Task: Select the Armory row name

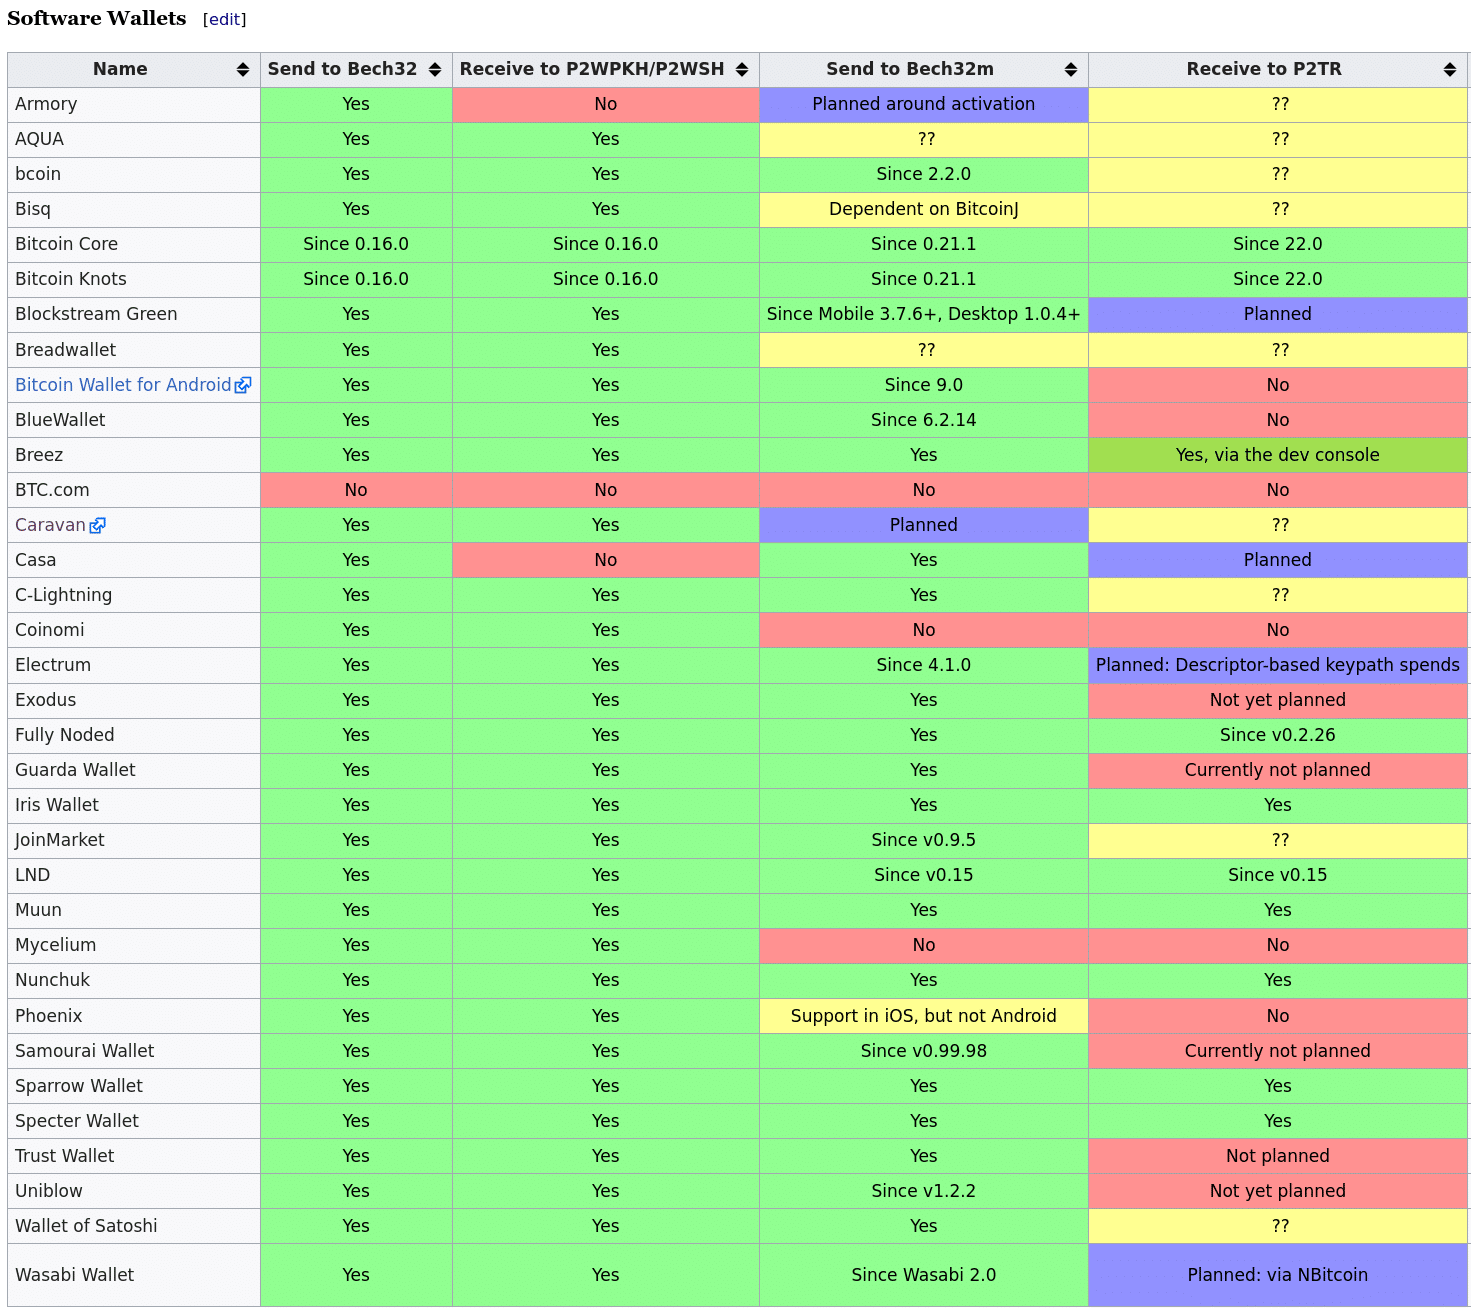Action: (46, 104)
